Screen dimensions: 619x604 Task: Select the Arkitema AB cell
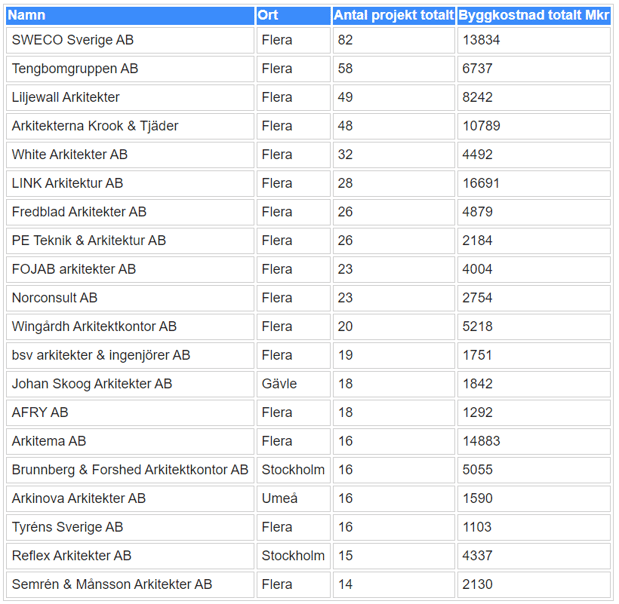coord(130,441)
